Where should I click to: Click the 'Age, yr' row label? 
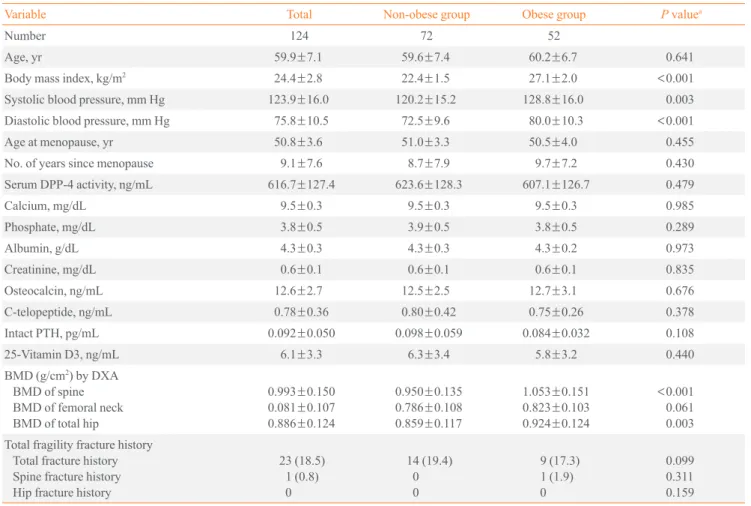point(23,58)
